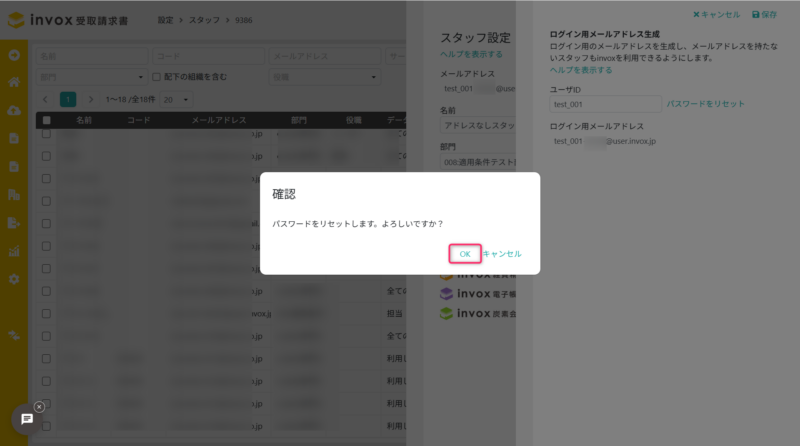The image size is (800, 446).
Task: Open ヘルプを表示する under ログイン用メールアドレス生成
Action: pos(581,70)
